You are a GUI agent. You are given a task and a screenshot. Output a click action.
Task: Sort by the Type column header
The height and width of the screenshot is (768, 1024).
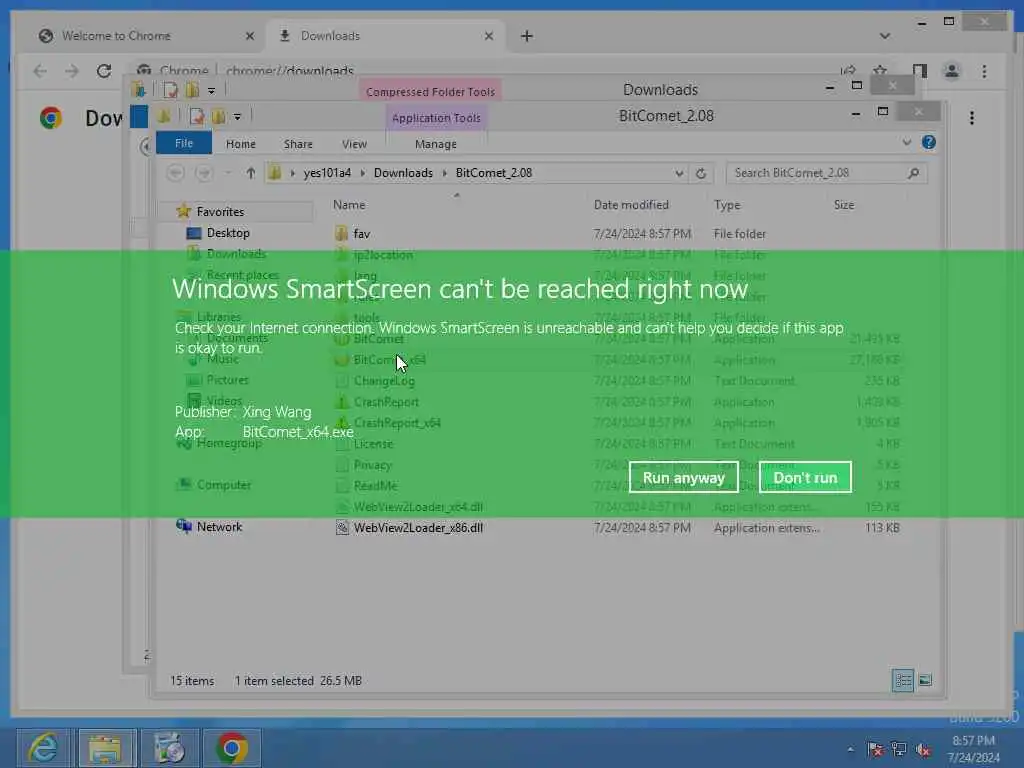727,205
